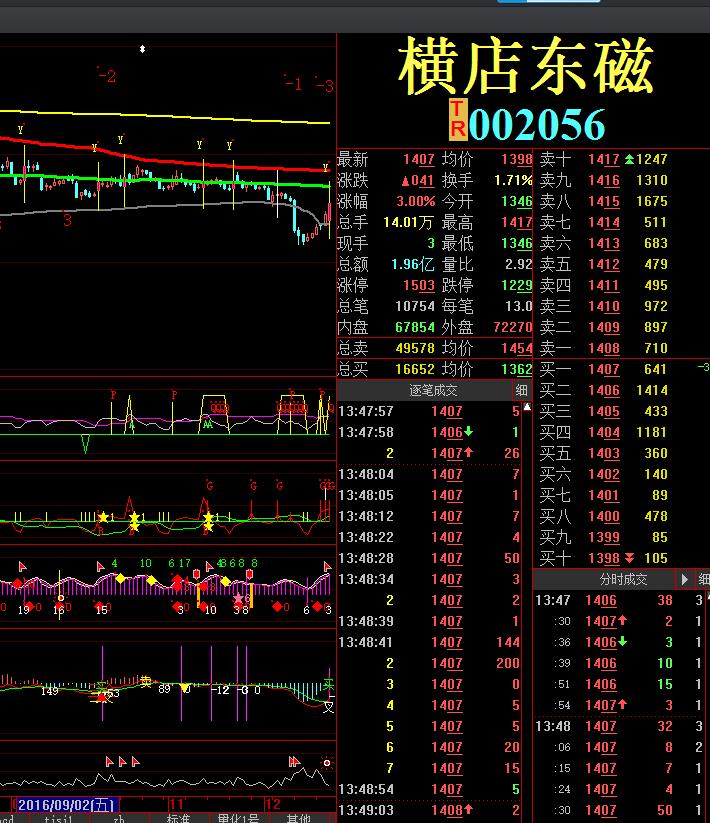Click the red down-arrow icon in the 买十 row
Image resolution: width=710 pixels, height=823 pixels.
click(629, 558)
